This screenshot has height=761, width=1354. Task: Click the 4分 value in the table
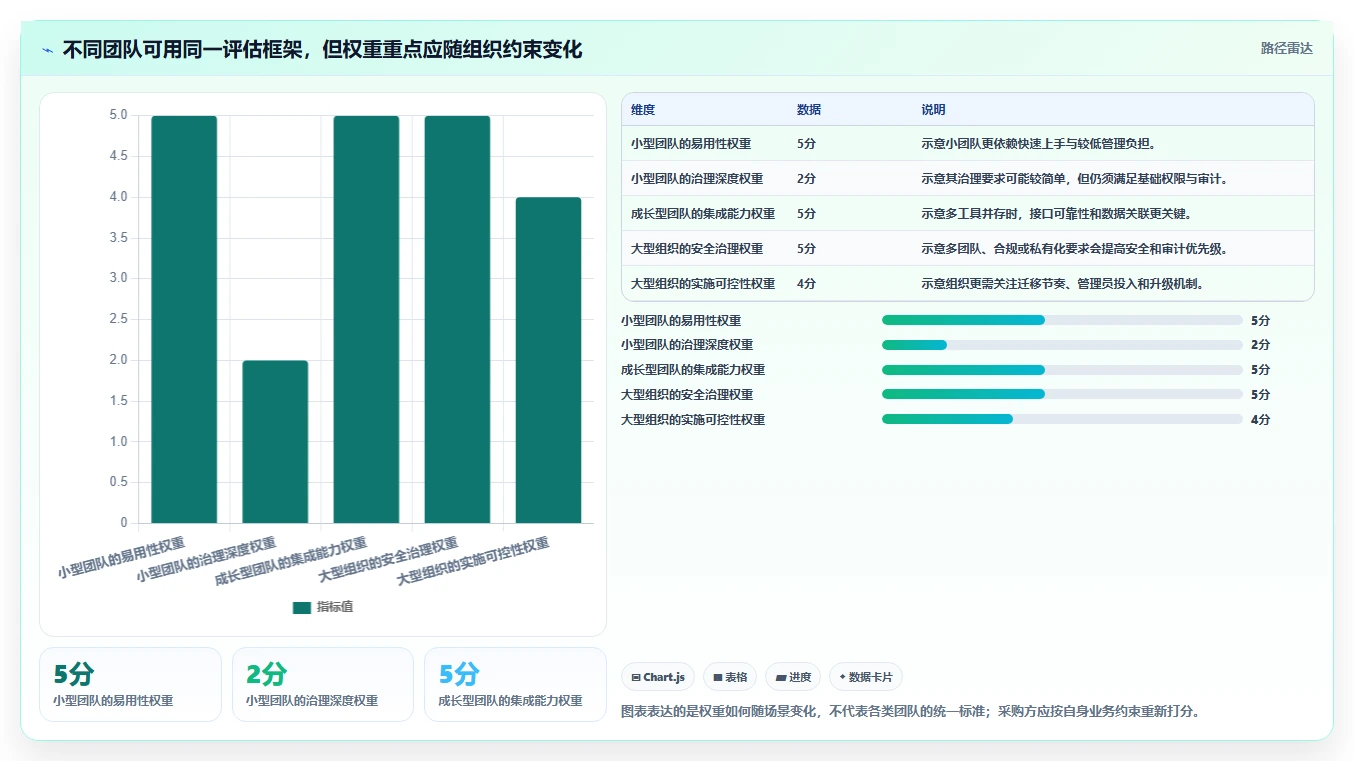point(806,284)
